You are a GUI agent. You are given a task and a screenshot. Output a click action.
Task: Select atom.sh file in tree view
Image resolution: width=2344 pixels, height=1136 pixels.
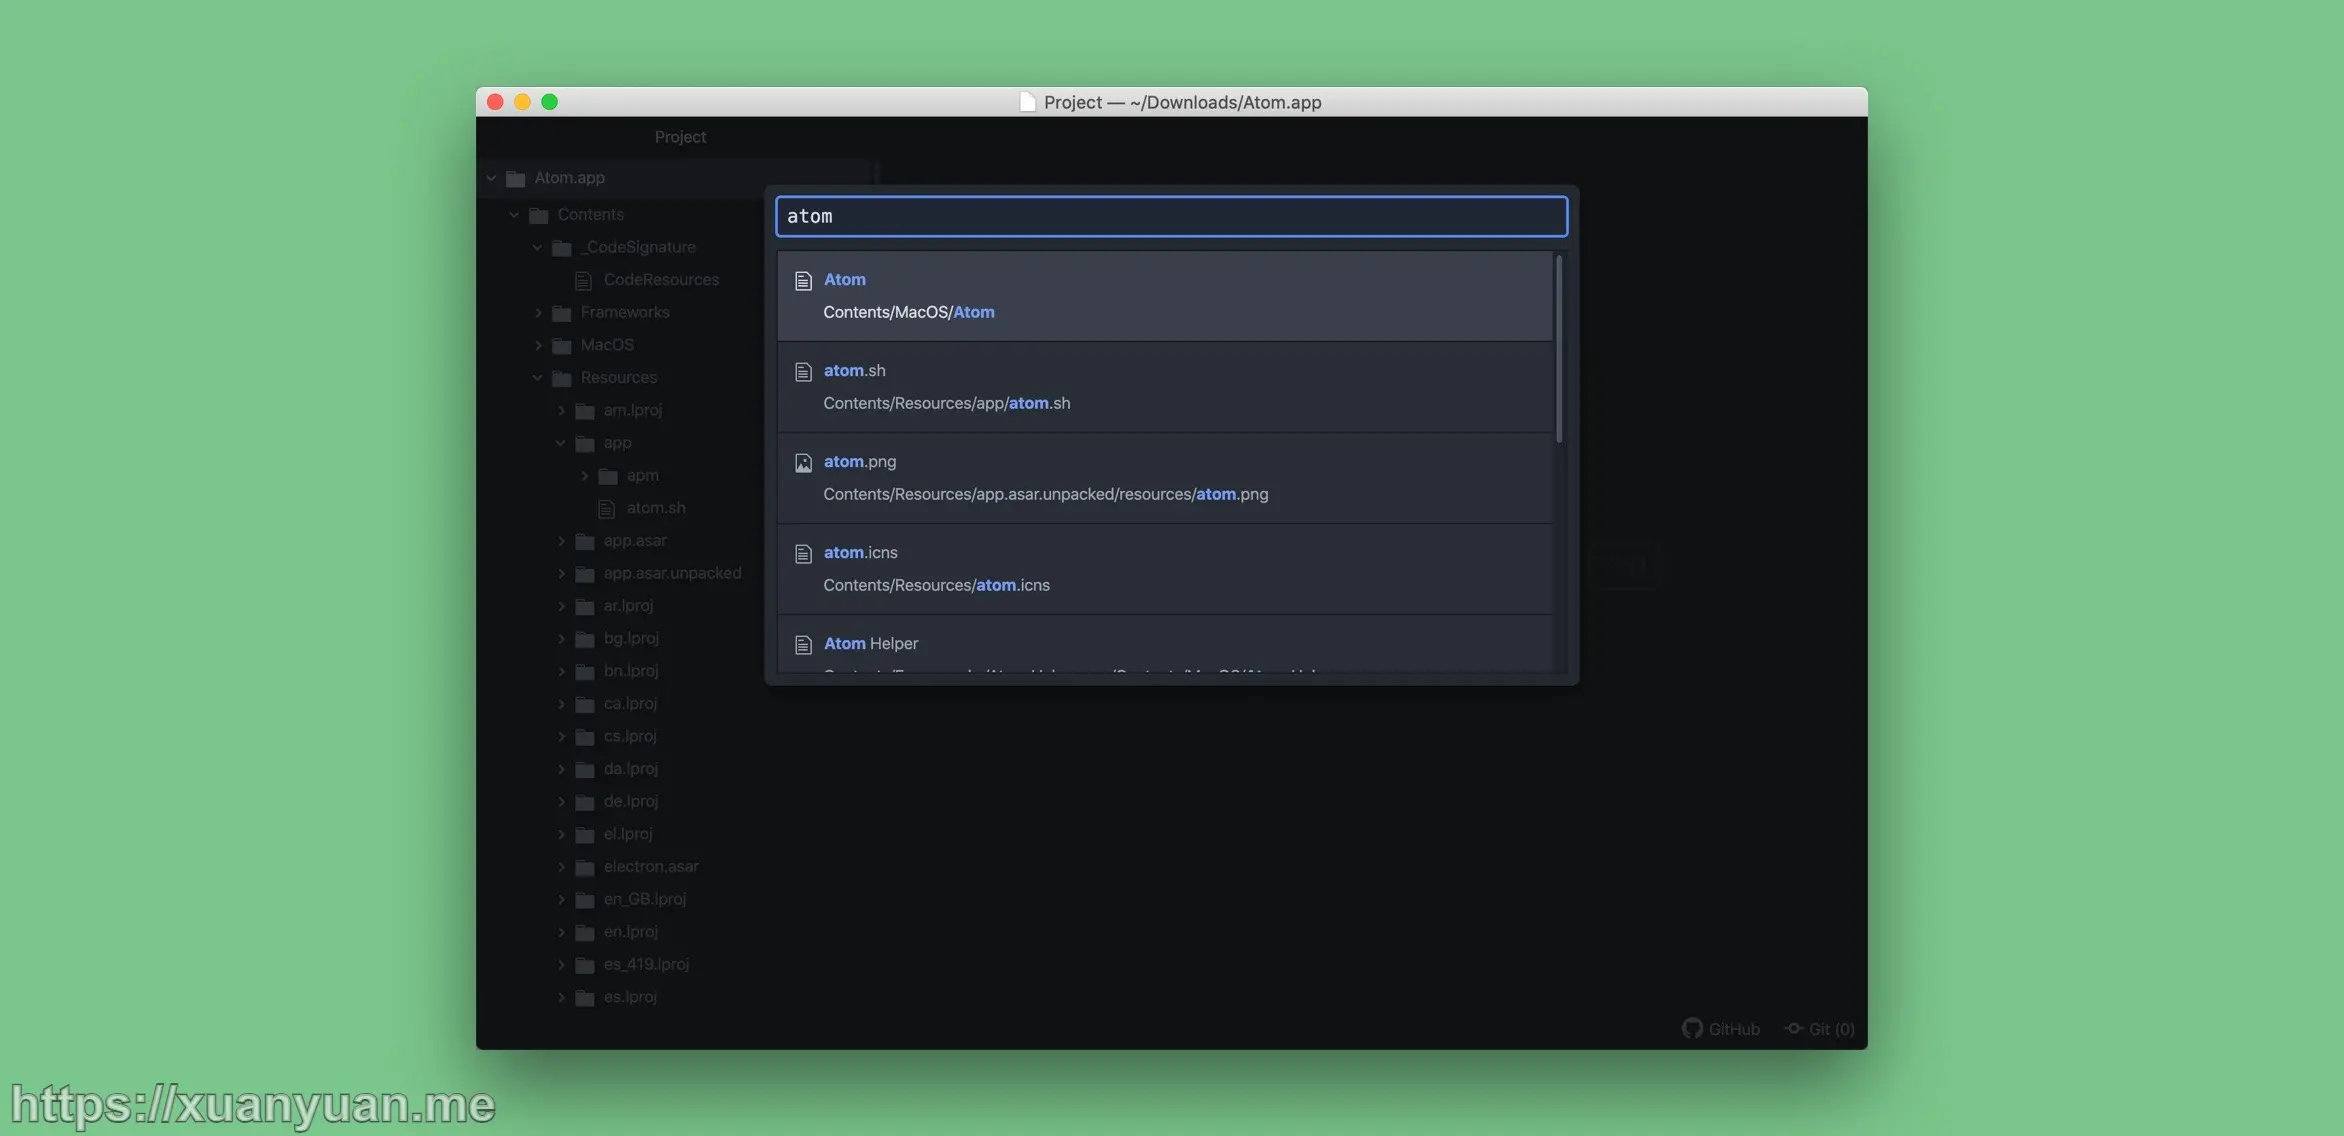pos(656,508)
